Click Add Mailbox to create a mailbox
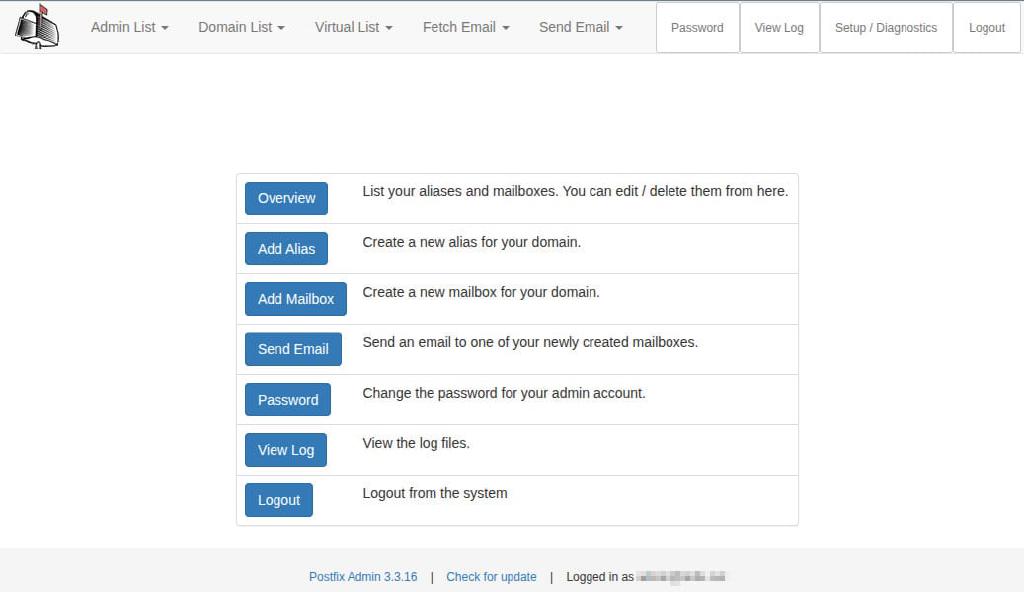Image resolution: width=1024 pixels, height=592 pixels. [x=295, y=298]
